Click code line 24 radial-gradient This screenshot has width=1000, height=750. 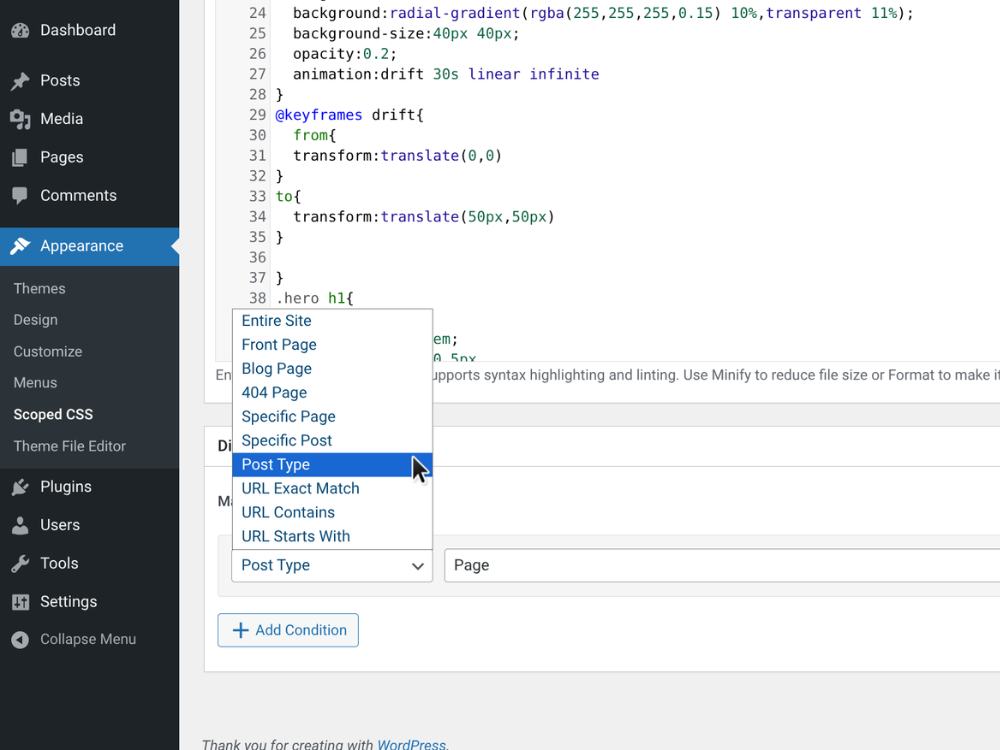coord(603,13)
